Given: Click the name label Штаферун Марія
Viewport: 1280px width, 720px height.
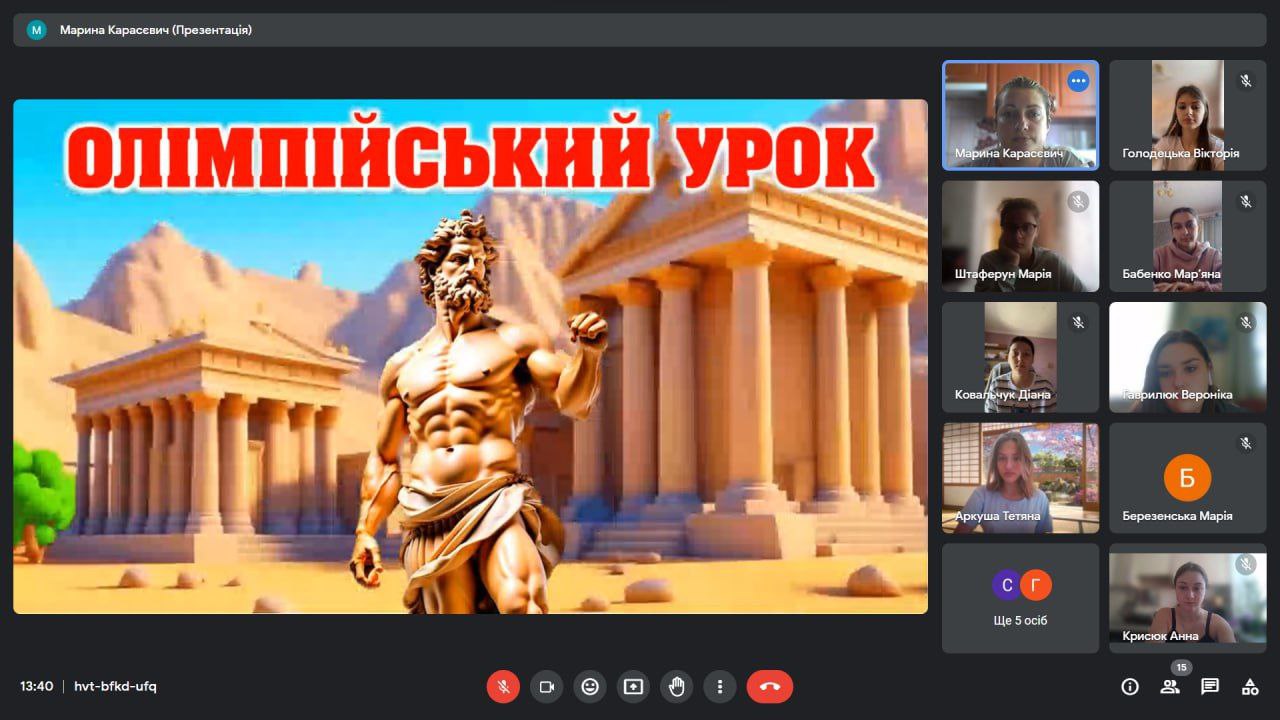Looking at the screenshot, I should 1003,274.
